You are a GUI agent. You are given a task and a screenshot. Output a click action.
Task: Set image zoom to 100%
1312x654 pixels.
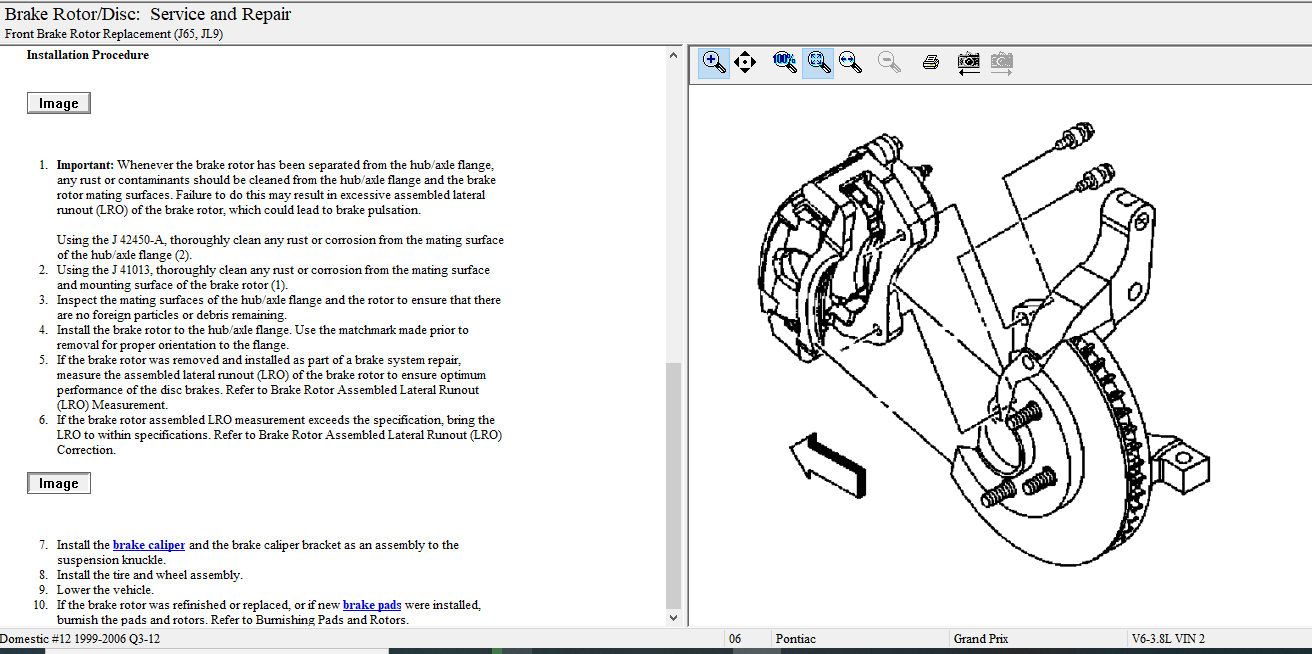pyautogui.click(x=784, y=62)
